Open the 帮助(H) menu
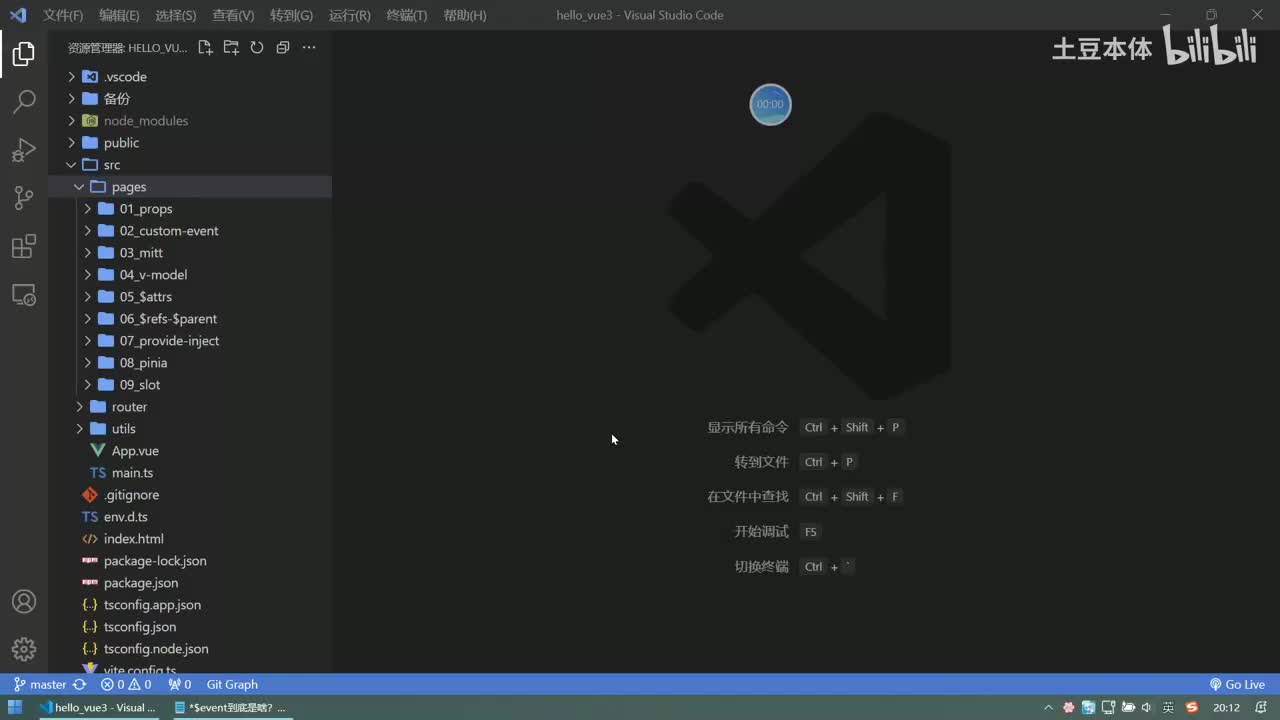 pos(464,15)
